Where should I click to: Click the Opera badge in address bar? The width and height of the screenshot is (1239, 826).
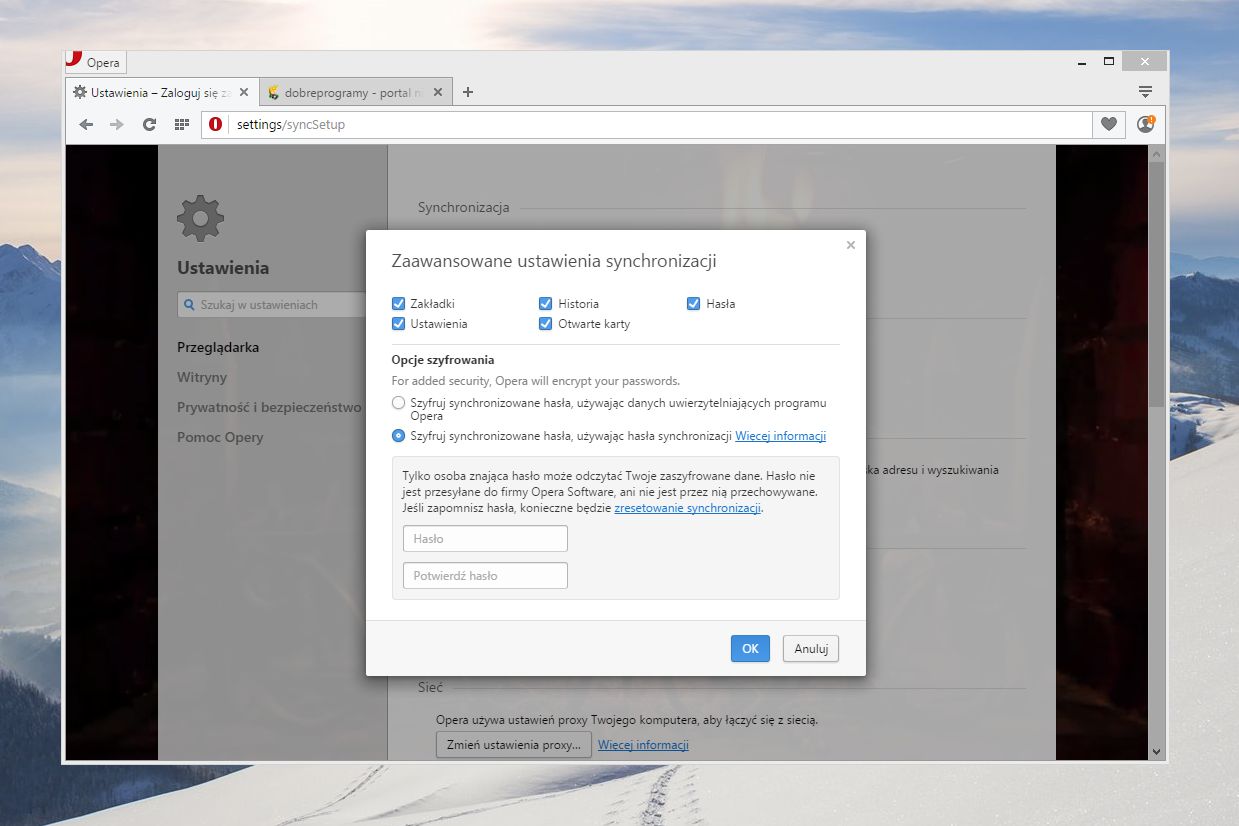click(215, 125)
